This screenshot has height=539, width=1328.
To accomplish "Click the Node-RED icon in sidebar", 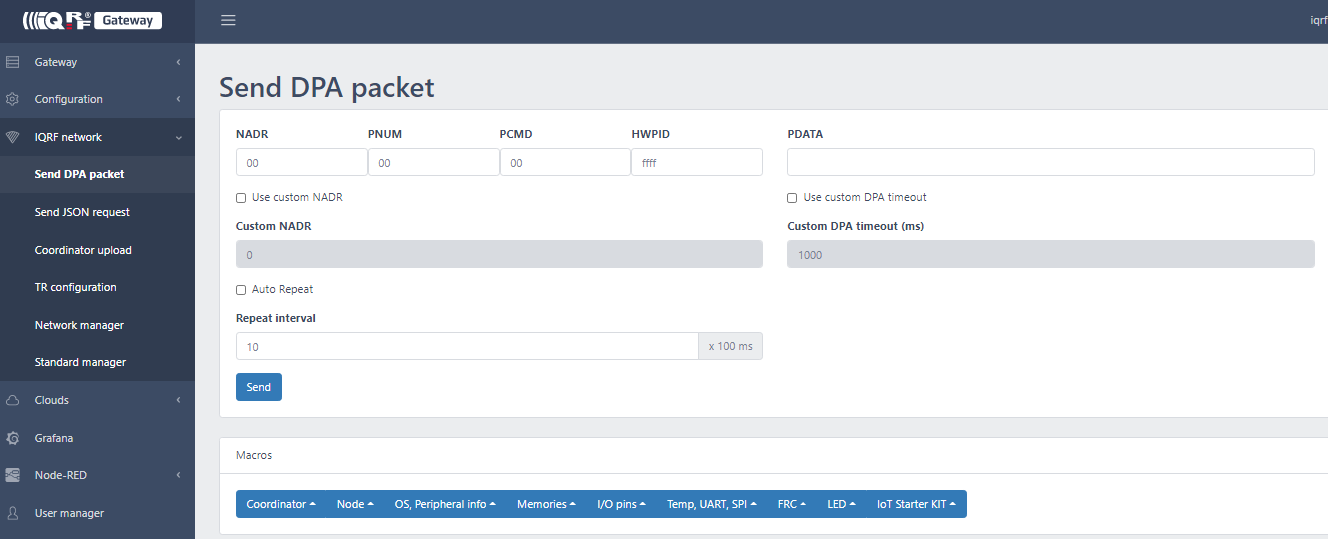I will pyautogui.click(x=13, y=475).
